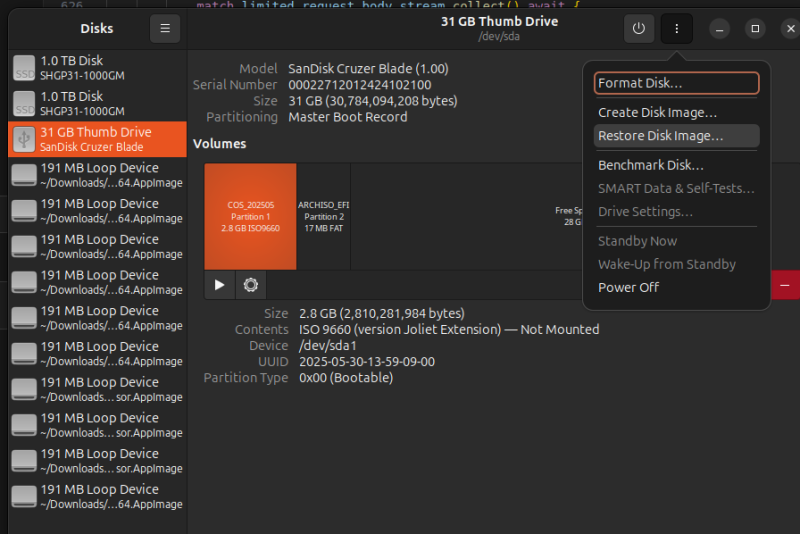
Task: Choose Format Disk… from the menu
Action: (676, 83)
